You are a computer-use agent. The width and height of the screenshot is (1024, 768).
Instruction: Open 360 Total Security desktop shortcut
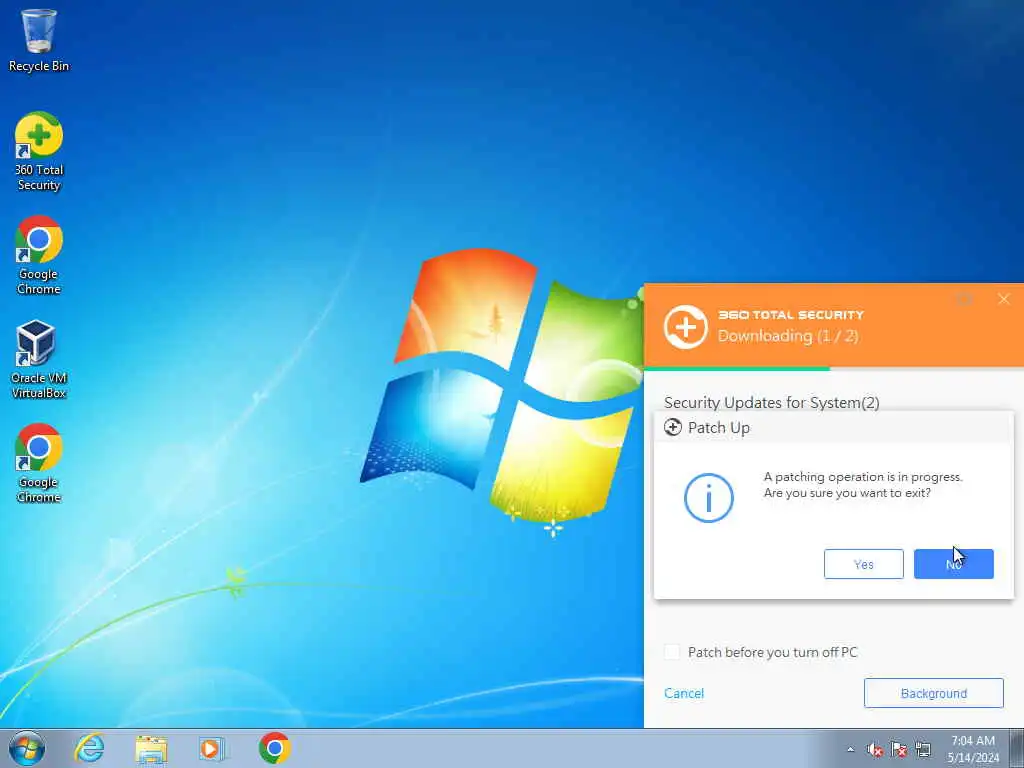[39, 152]
